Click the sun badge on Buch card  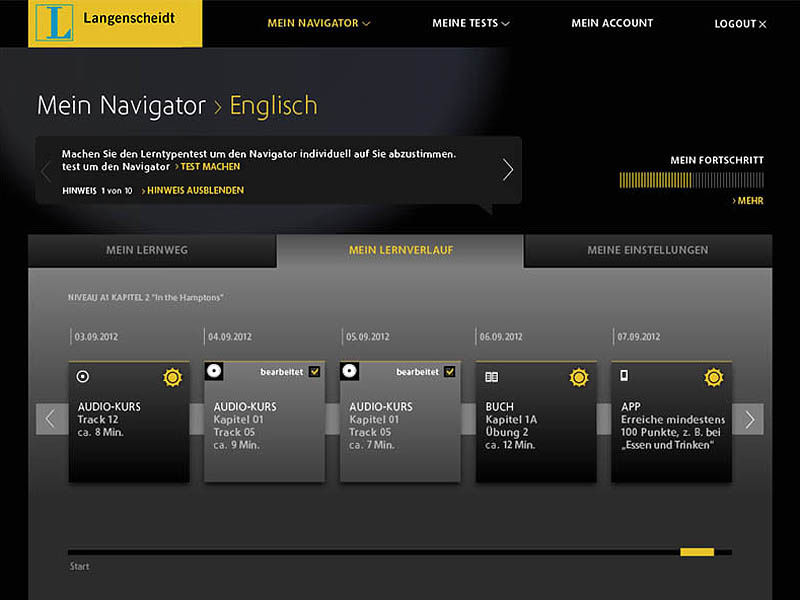579,378
